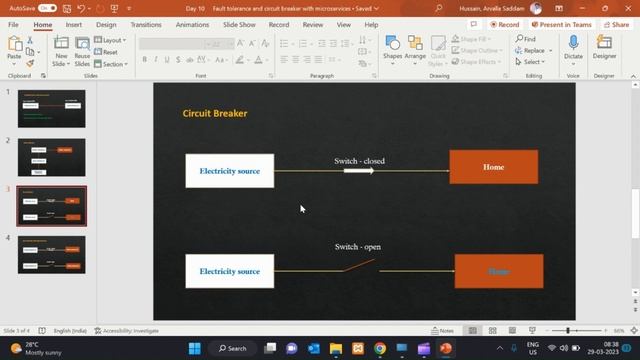Viewport: 640px width, 360px height.
Task: Open the Windows Start menu
Action: click(x=195, y=348)
